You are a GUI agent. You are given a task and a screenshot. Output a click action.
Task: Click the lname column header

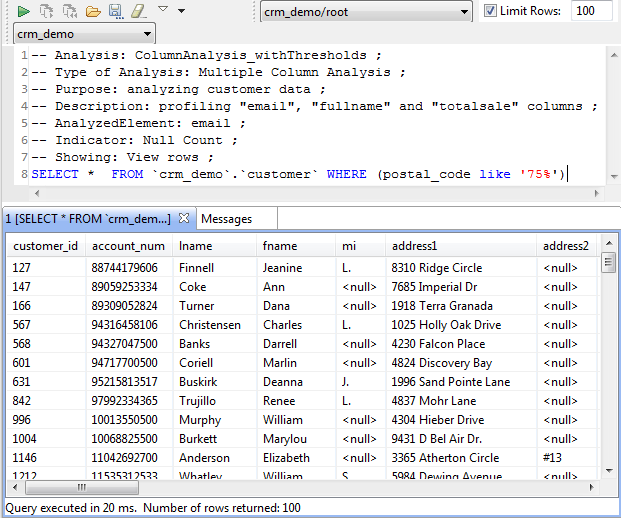pyautogui.click(x=196, y=246)
